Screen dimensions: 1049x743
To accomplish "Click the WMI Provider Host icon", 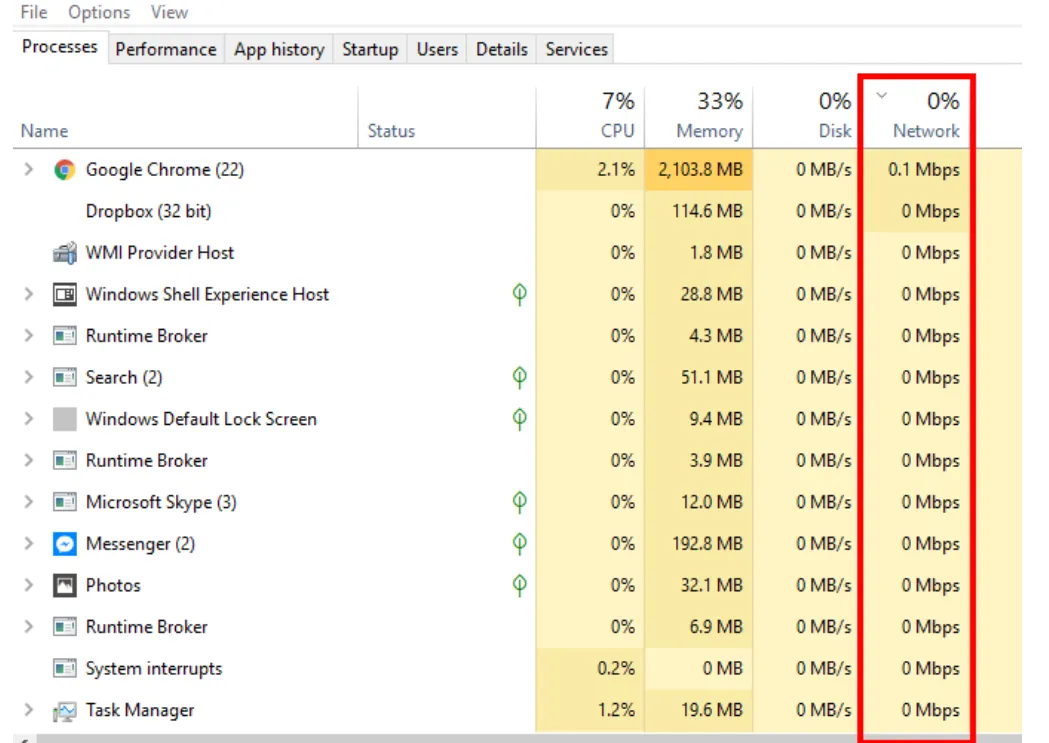I will tap(65, 252).
